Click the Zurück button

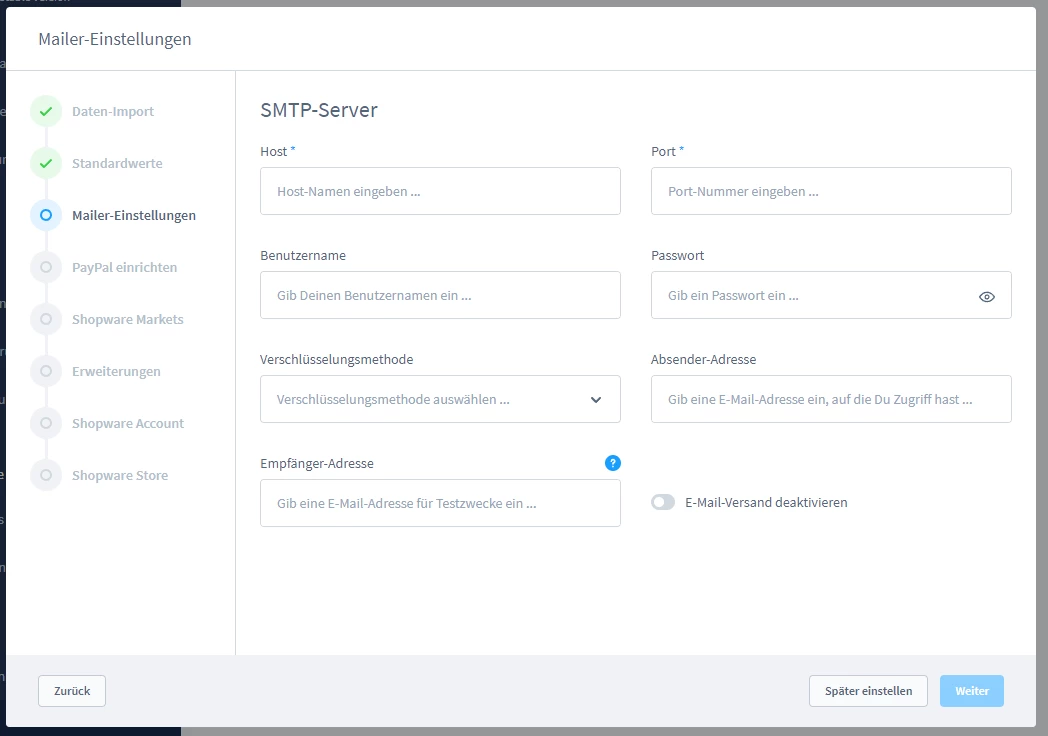click(72, 691)
